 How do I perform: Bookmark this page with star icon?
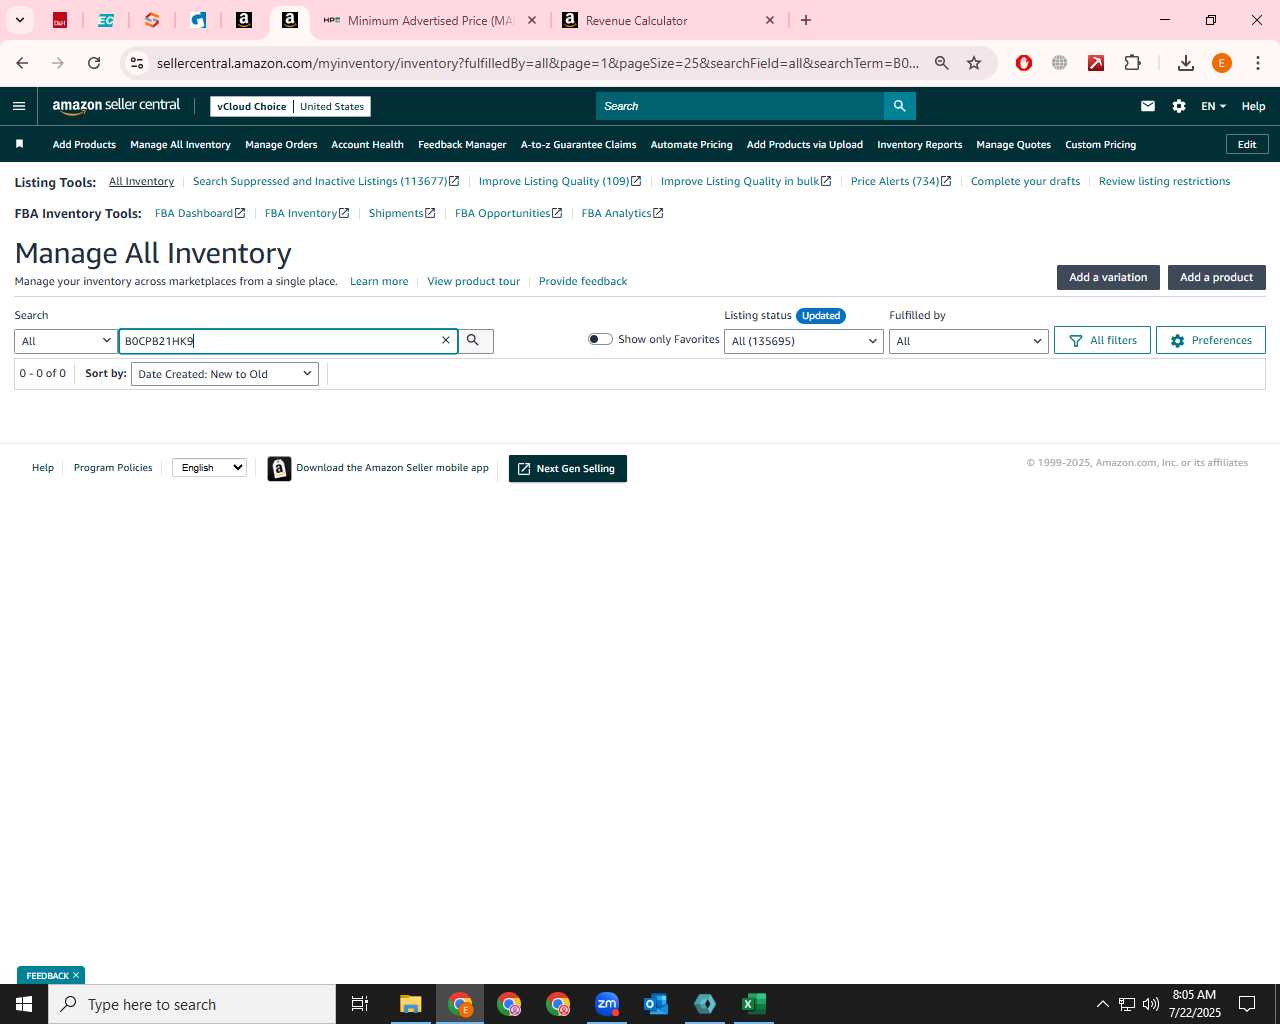point(974,63)
